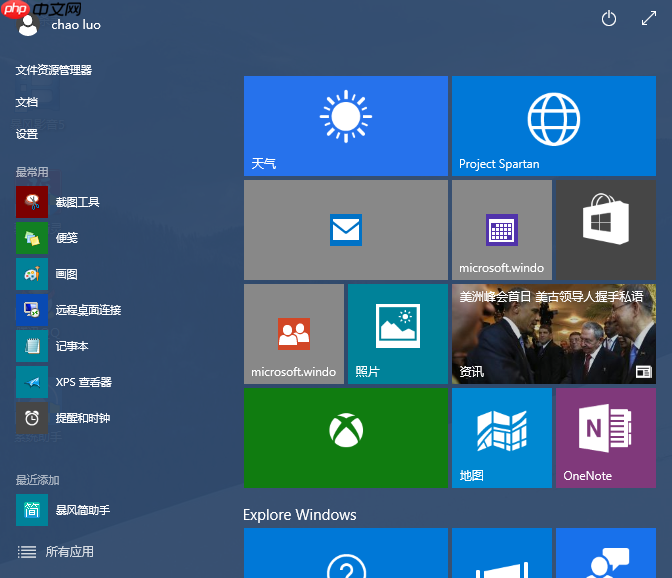Click the power button icon

click(x=609, y=18)
